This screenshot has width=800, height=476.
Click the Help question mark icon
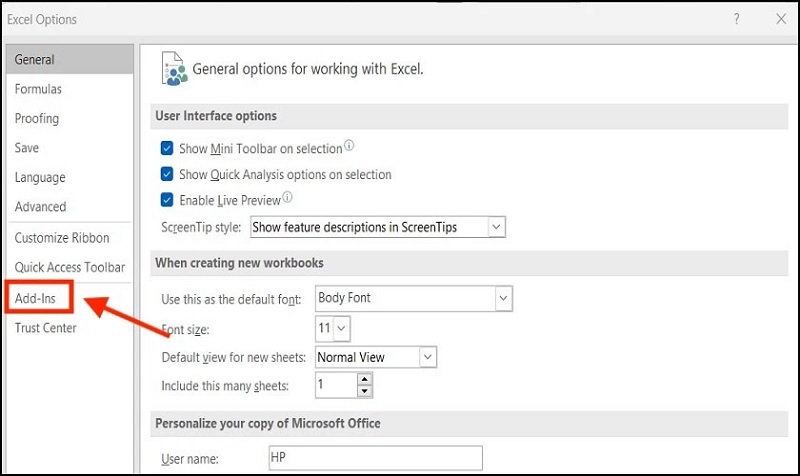(736, 19)
